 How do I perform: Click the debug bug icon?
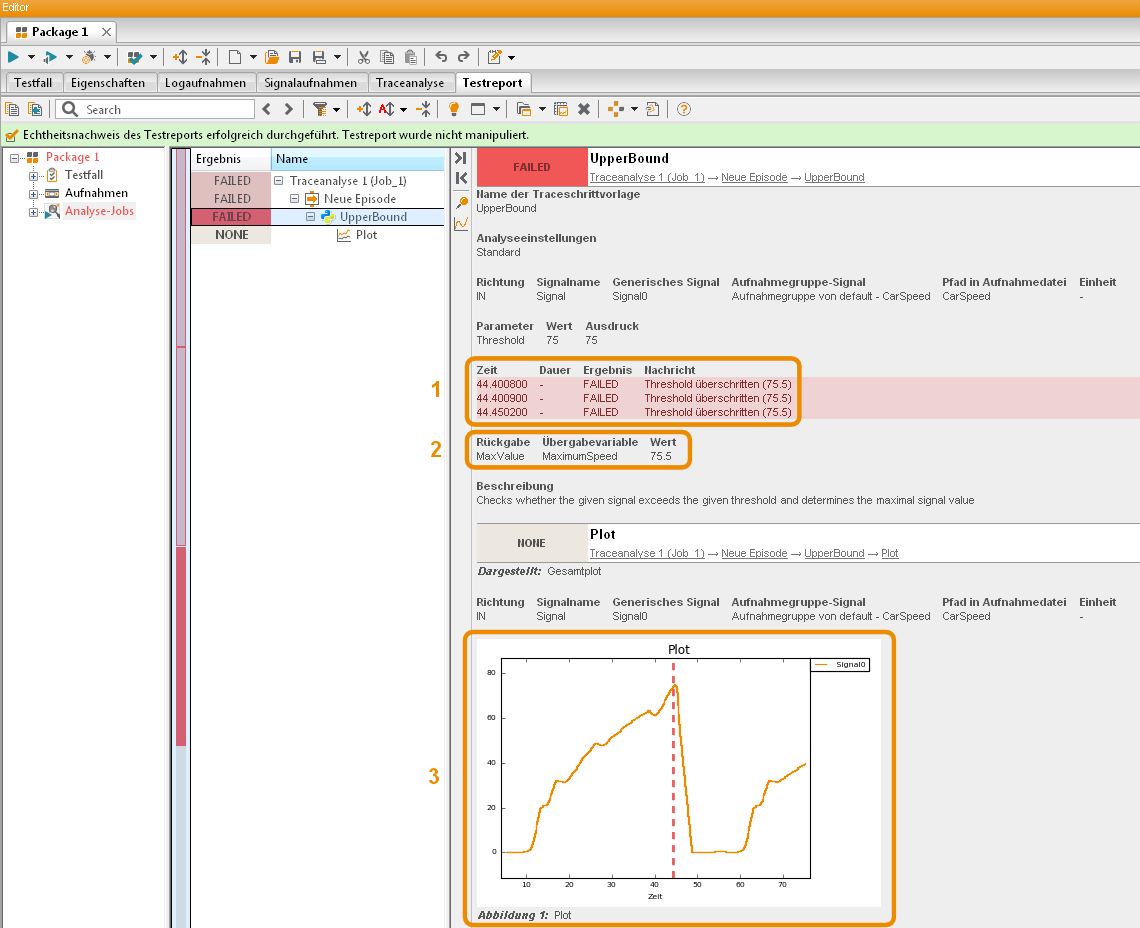pyautogui.click(x=89, y=57)
